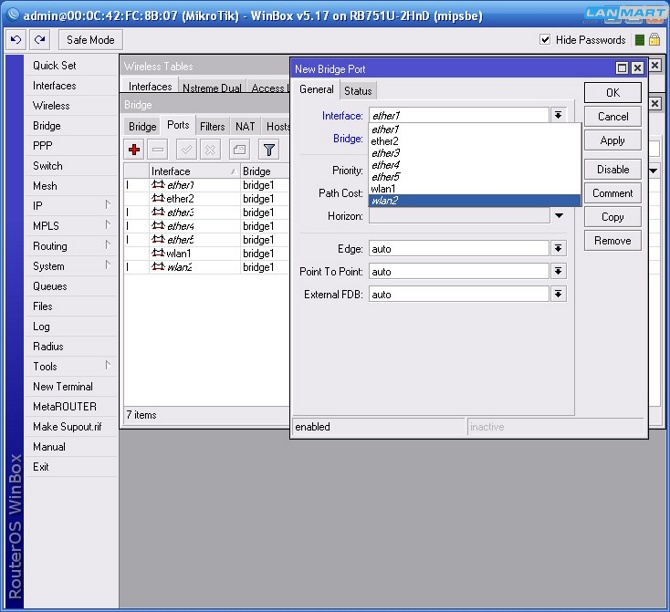670x612 pixels.
Task: Expand the Horizon field arrow
Action: pos(559,215)
